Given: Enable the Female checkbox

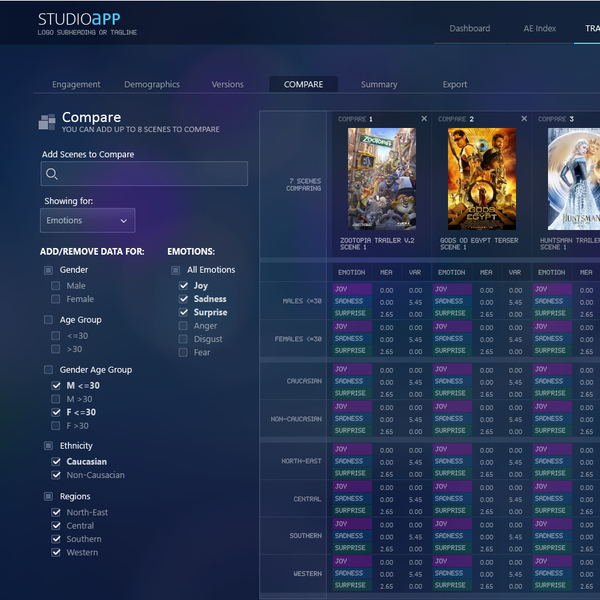Looking at the screenshot, I should (x=55, y=299).
